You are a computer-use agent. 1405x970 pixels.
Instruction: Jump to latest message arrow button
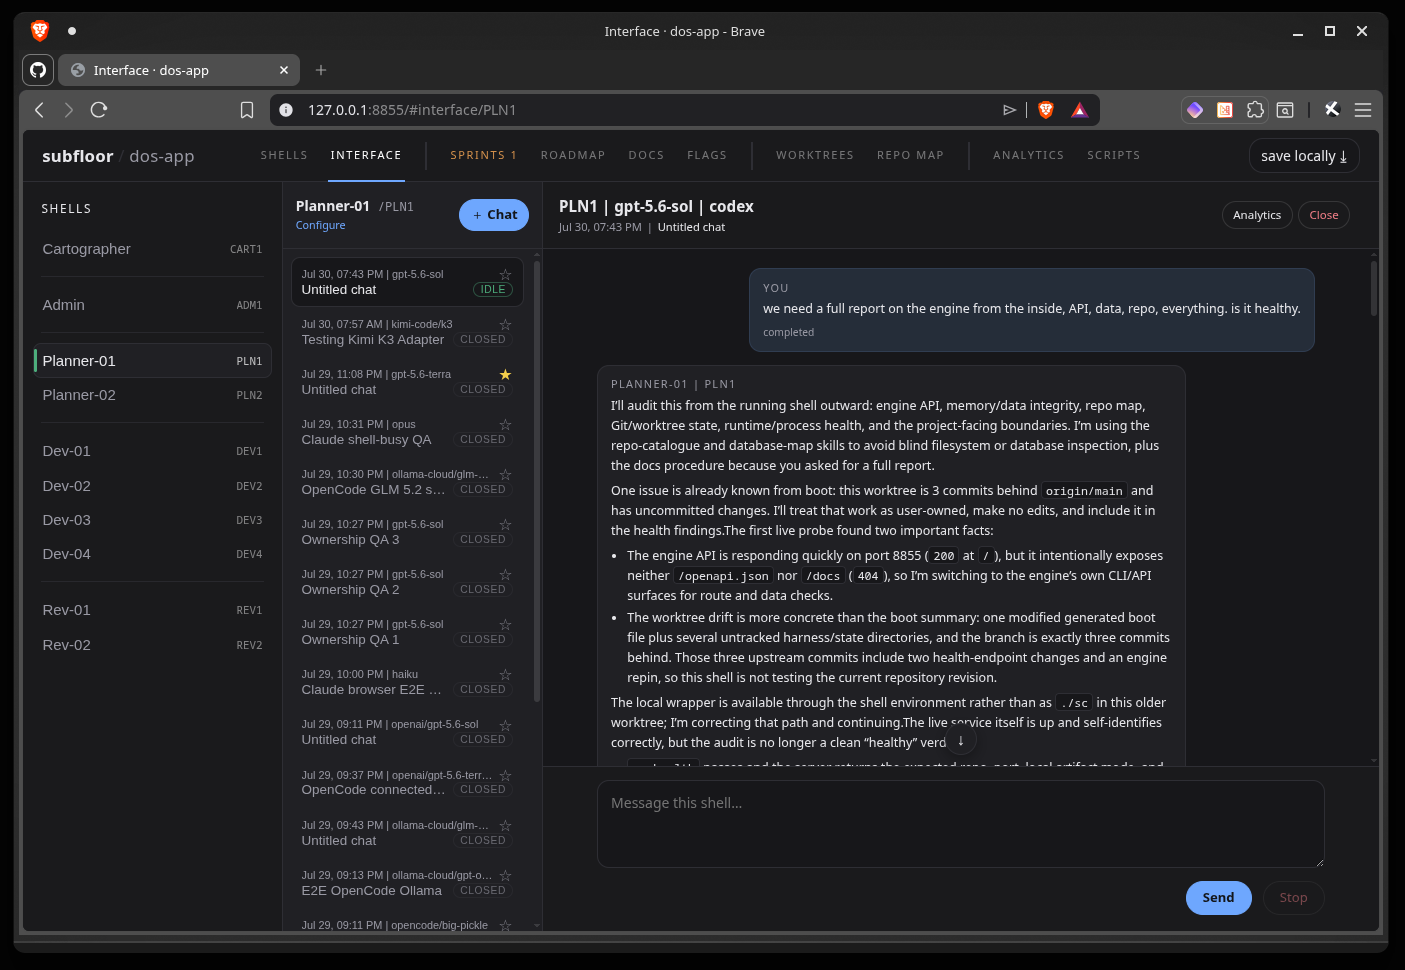click(961, 741)
